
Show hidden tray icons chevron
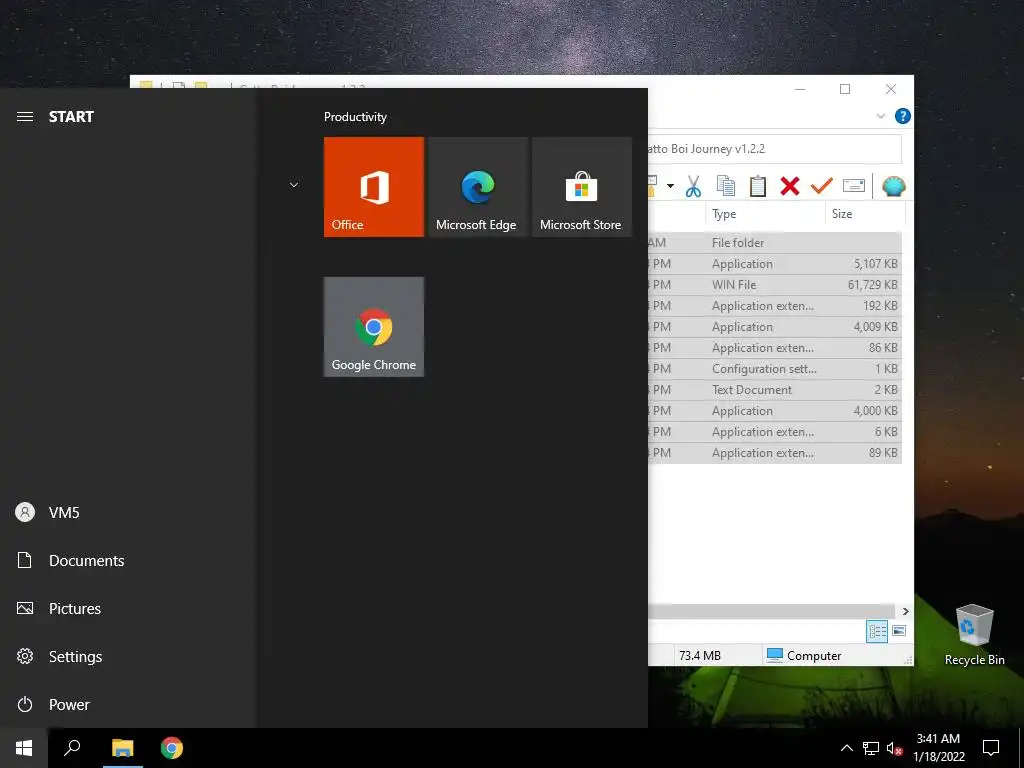pos(846,748)
